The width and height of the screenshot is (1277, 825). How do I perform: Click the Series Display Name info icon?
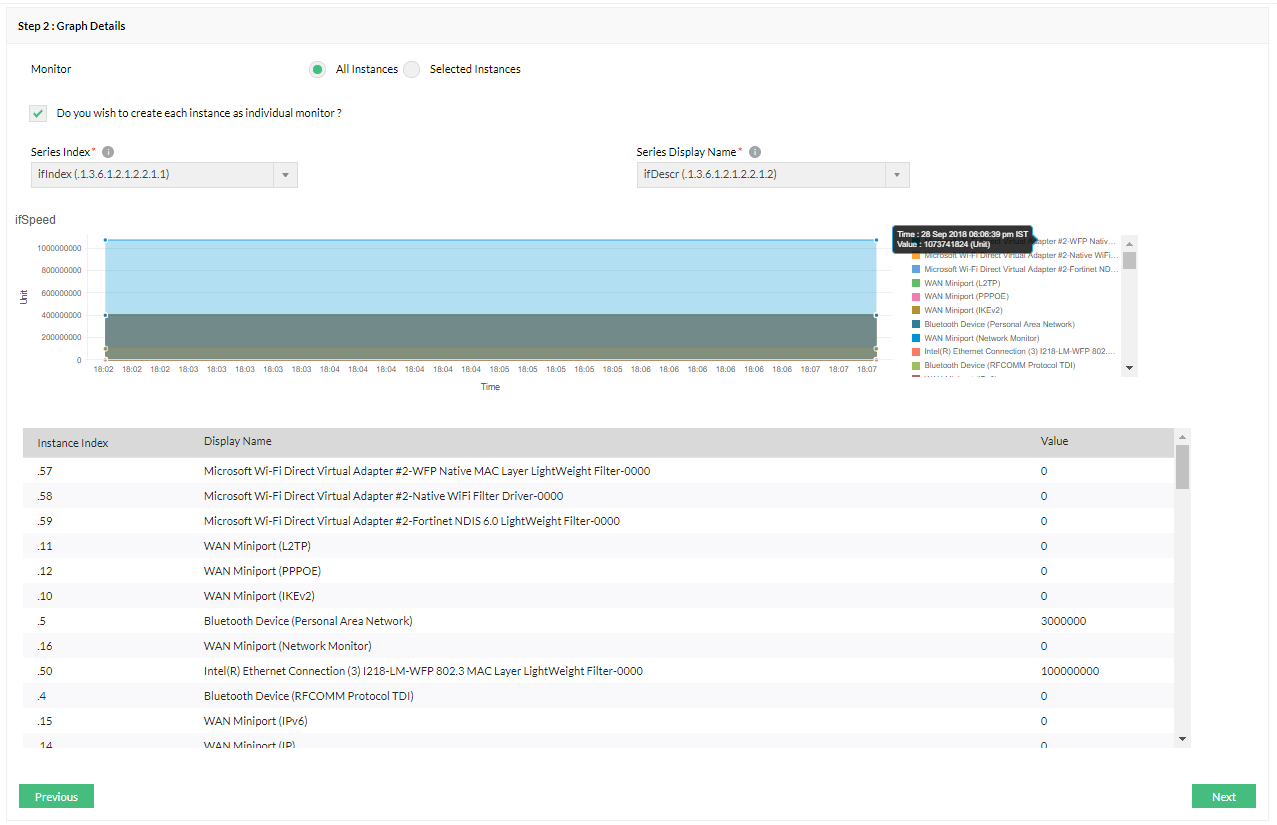pyautogui.click(x=755, y=152)
